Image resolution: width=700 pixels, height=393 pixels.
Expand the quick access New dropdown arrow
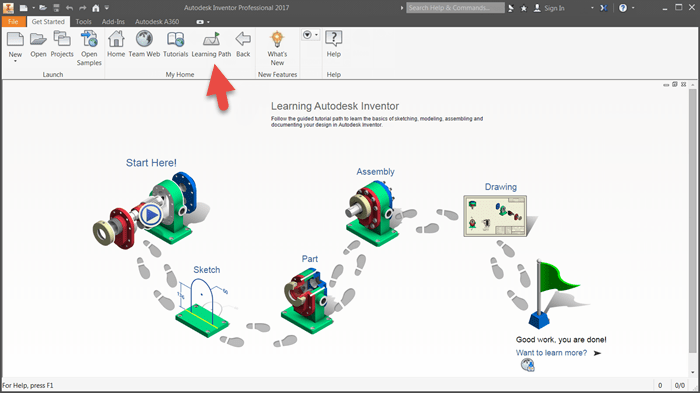[x=33, y=8]
